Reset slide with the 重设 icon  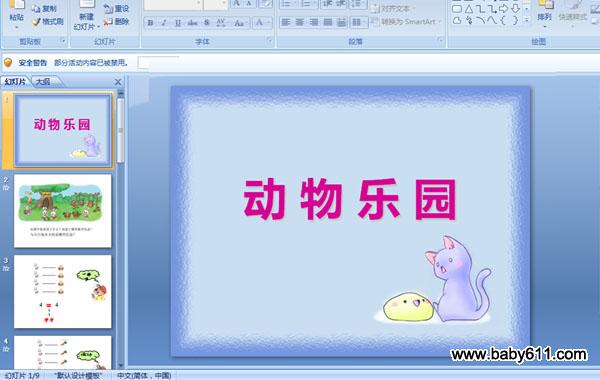click(117, 9)
